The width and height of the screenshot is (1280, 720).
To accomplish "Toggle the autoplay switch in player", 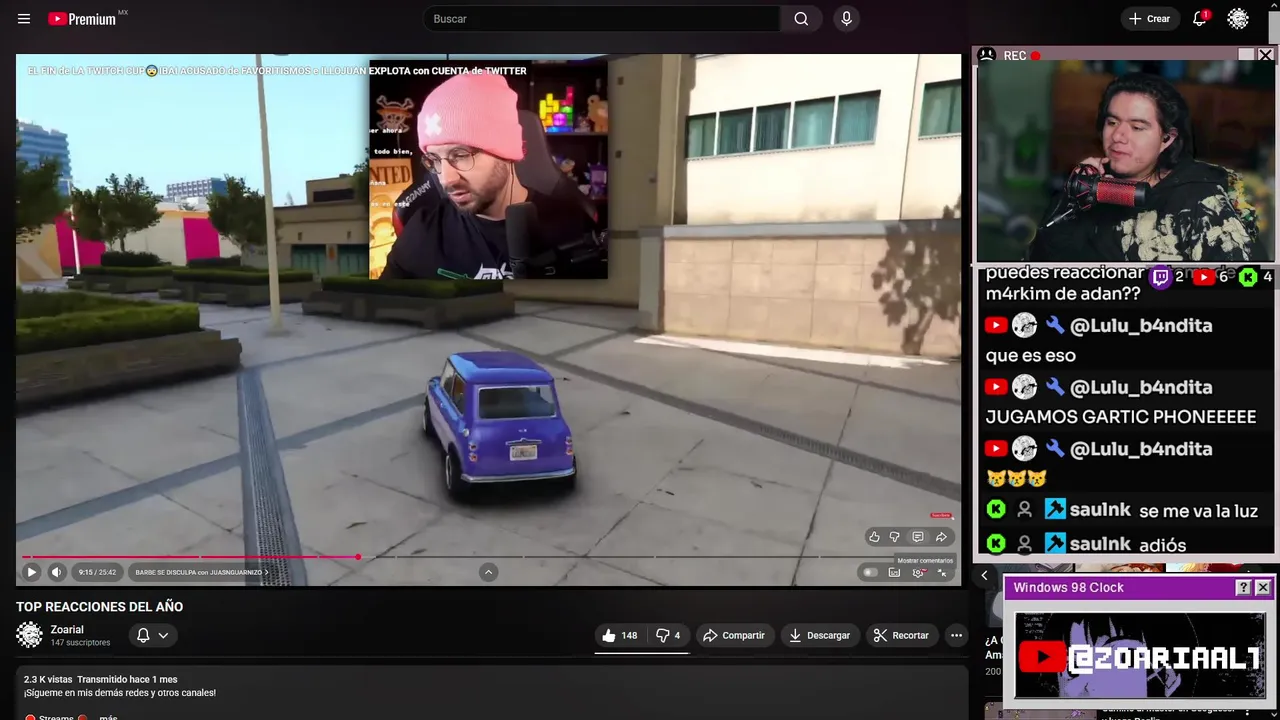I will coord(870,573).
